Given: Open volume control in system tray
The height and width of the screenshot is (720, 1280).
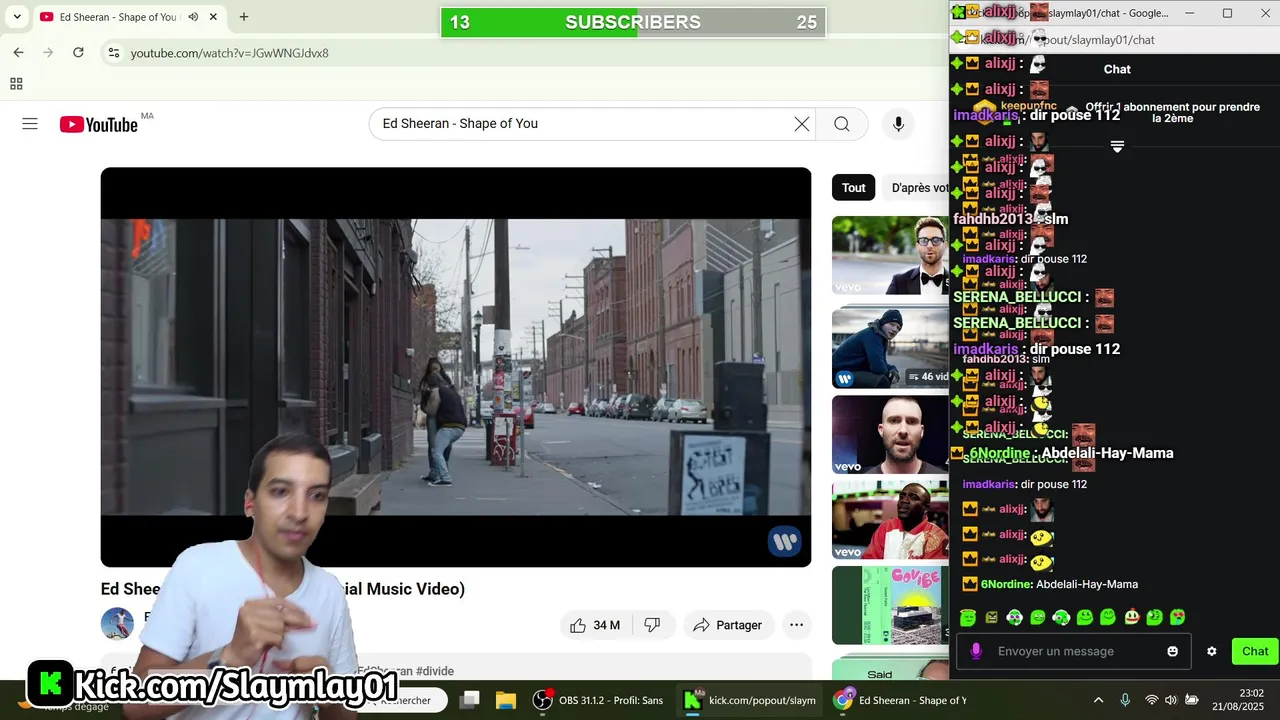Looking at the screenshot, I should [1171, 700].
